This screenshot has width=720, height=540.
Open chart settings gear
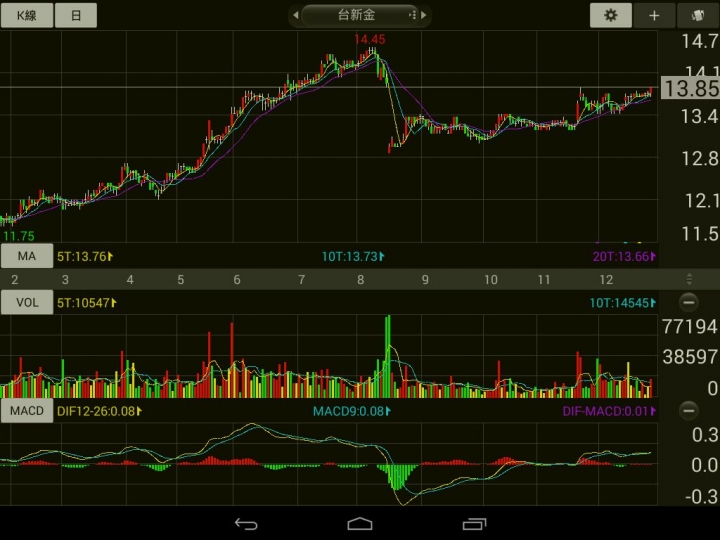tap(611, 15)
